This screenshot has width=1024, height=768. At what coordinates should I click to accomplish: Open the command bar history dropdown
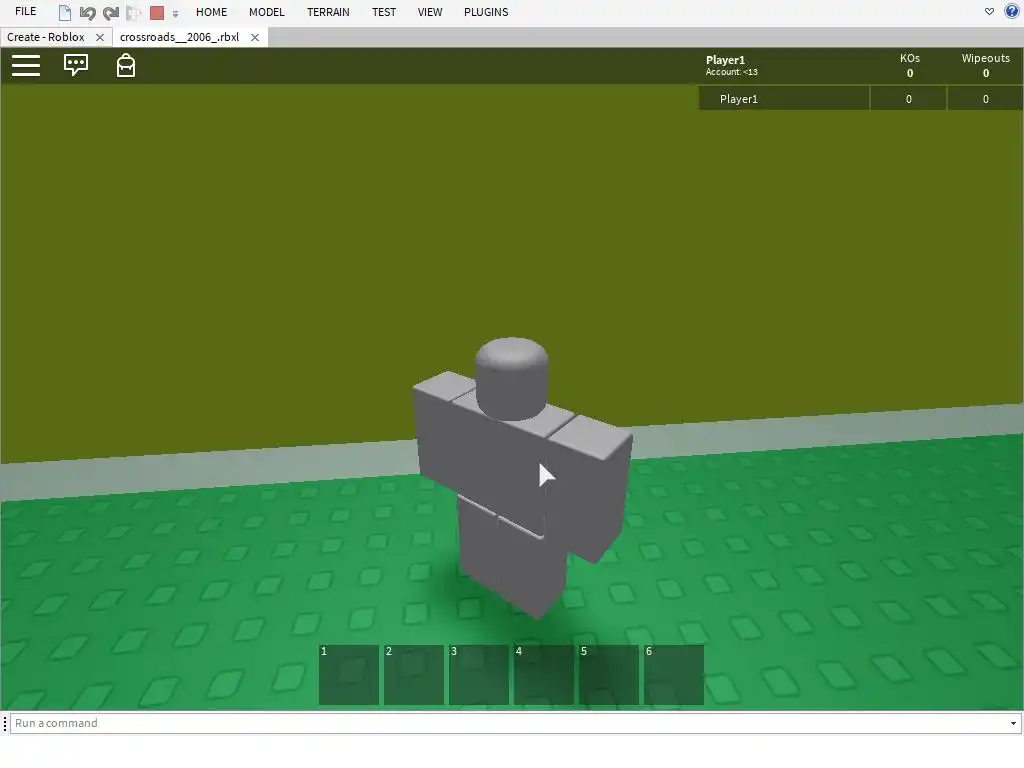pyautogui.click(x=1013, y=723)
